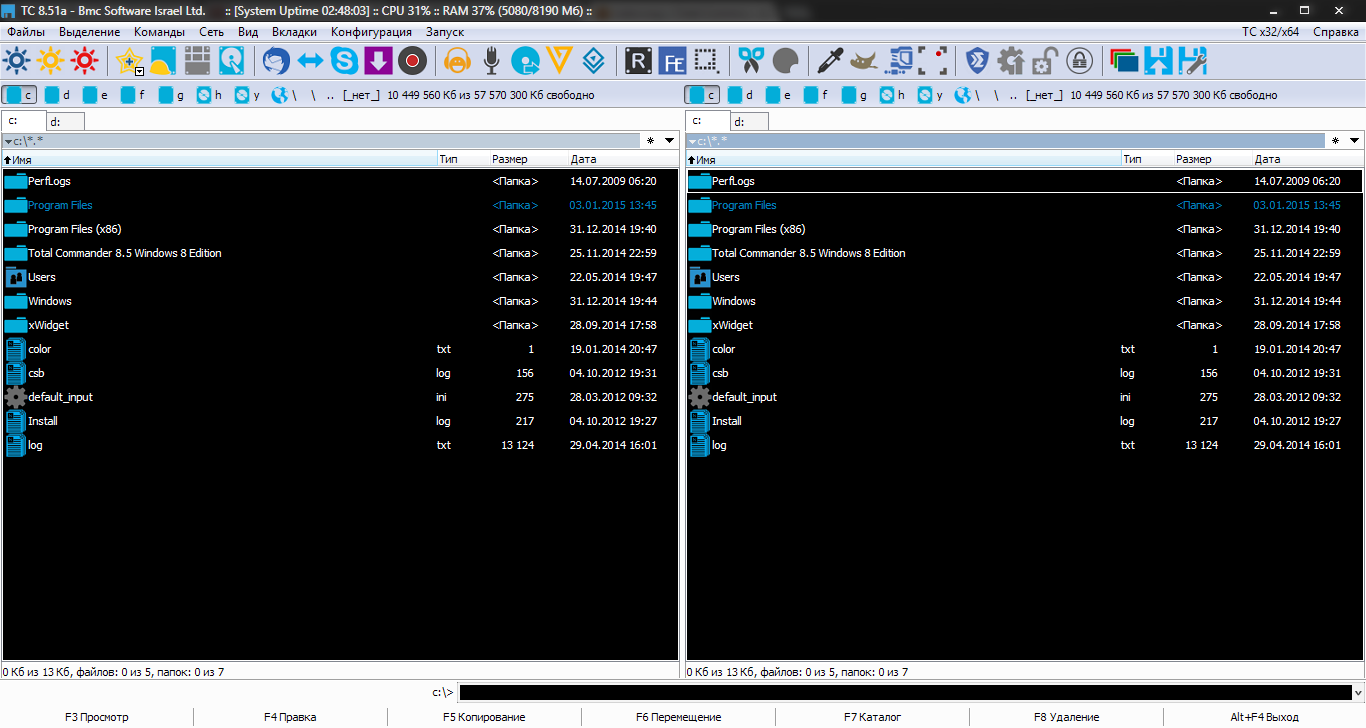This screenshot has height=728, width=1366.
Task: Open the eyedropper color picker tool
Action: coord(830,61)
